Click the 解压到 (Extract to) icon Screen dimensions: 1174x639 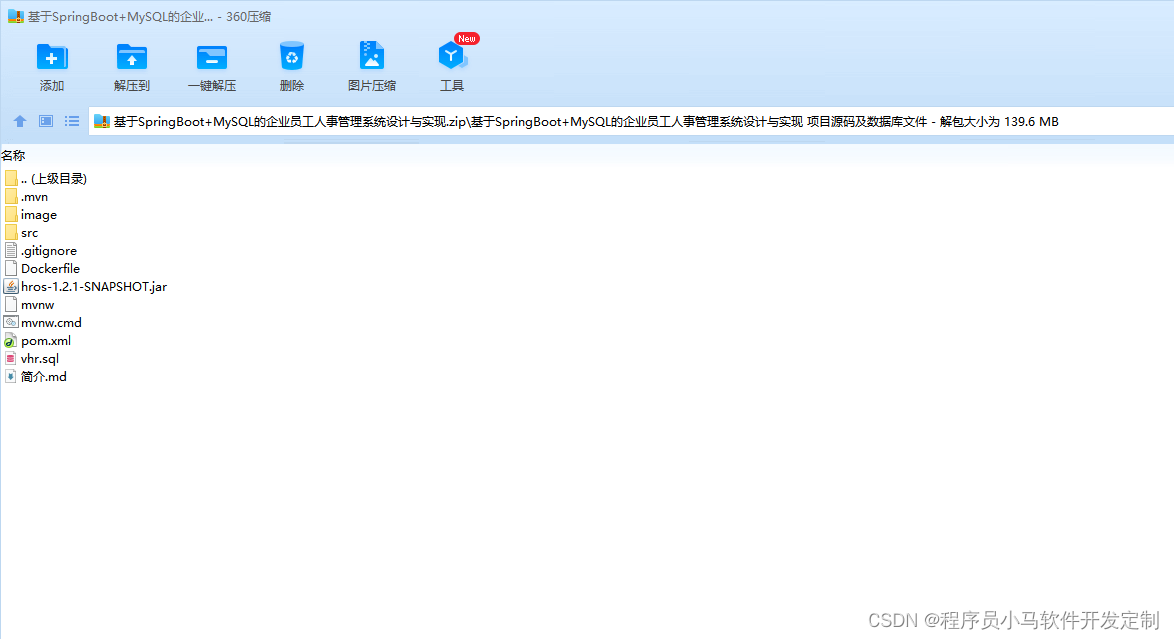coord(132,57)
